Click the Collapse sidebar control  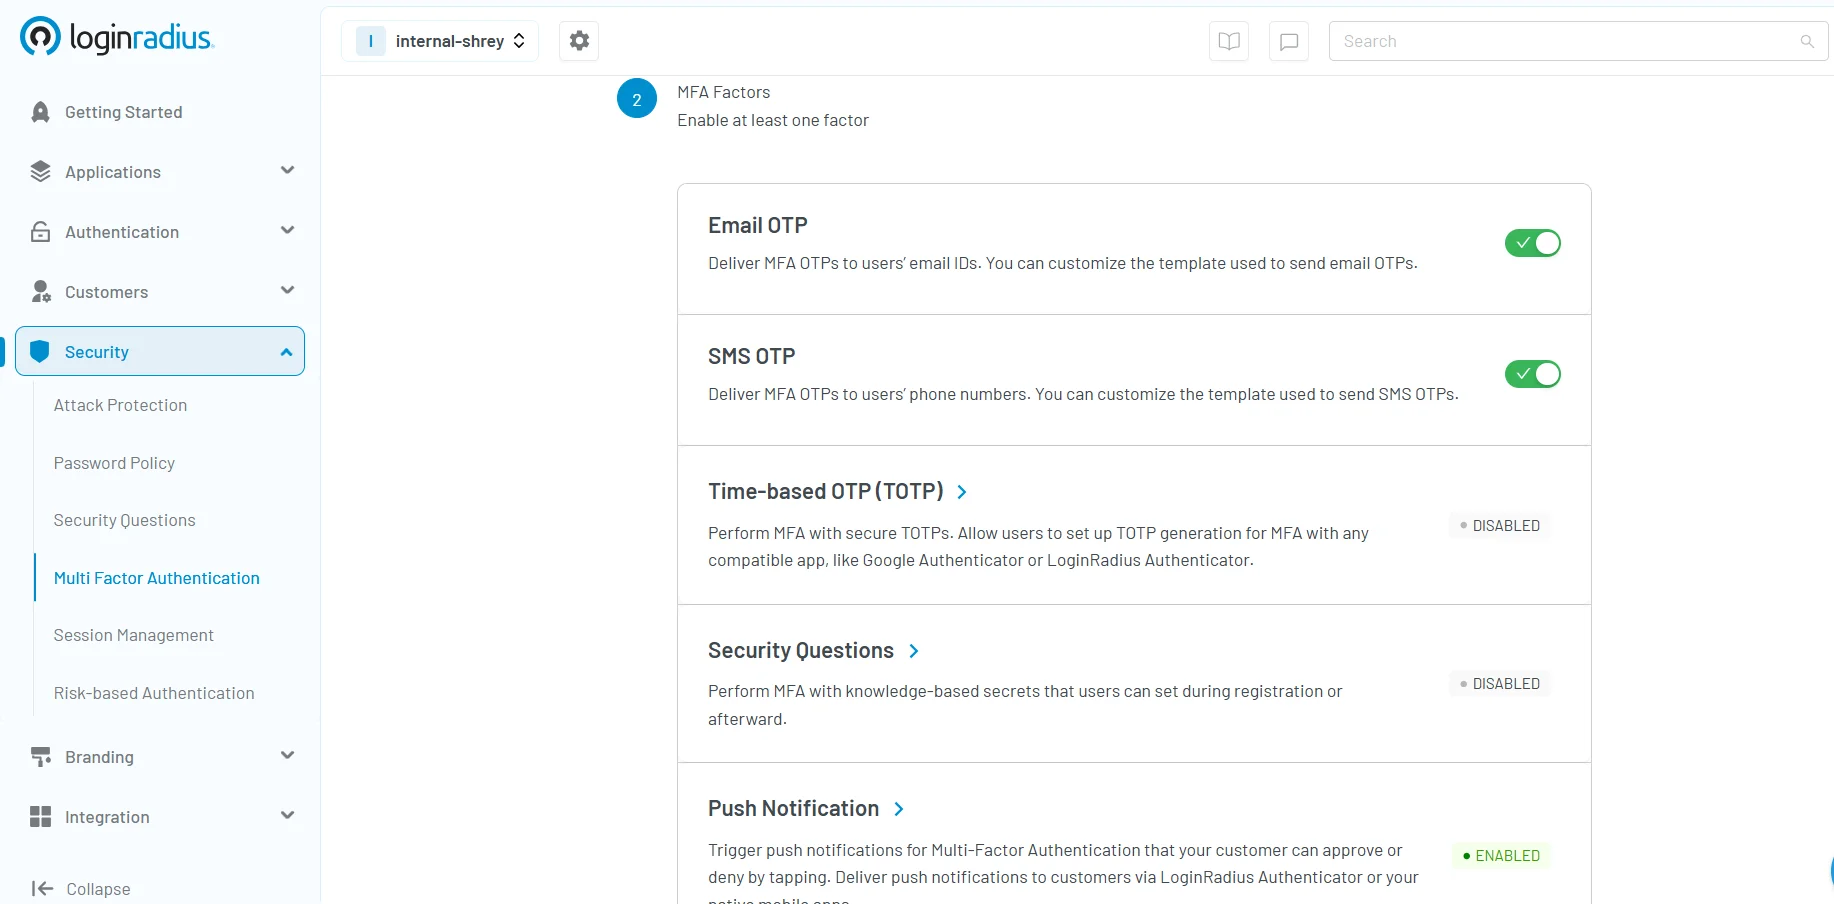pos(82,888)
